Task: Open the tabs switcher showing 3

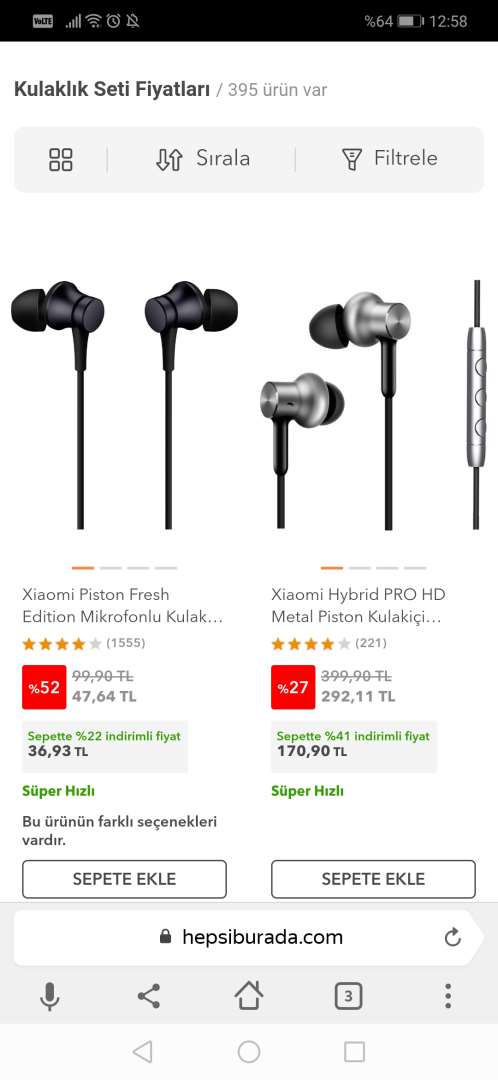Action: (349, 996)
